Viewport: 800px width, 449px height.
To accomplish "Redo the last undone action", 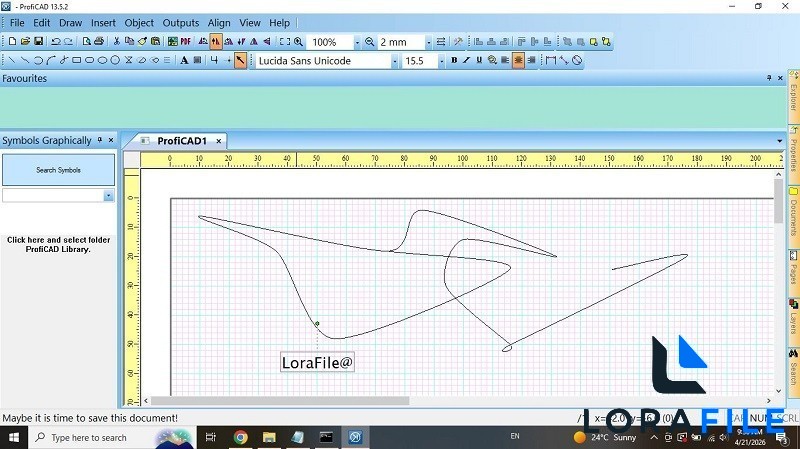I will pos(68,41).
